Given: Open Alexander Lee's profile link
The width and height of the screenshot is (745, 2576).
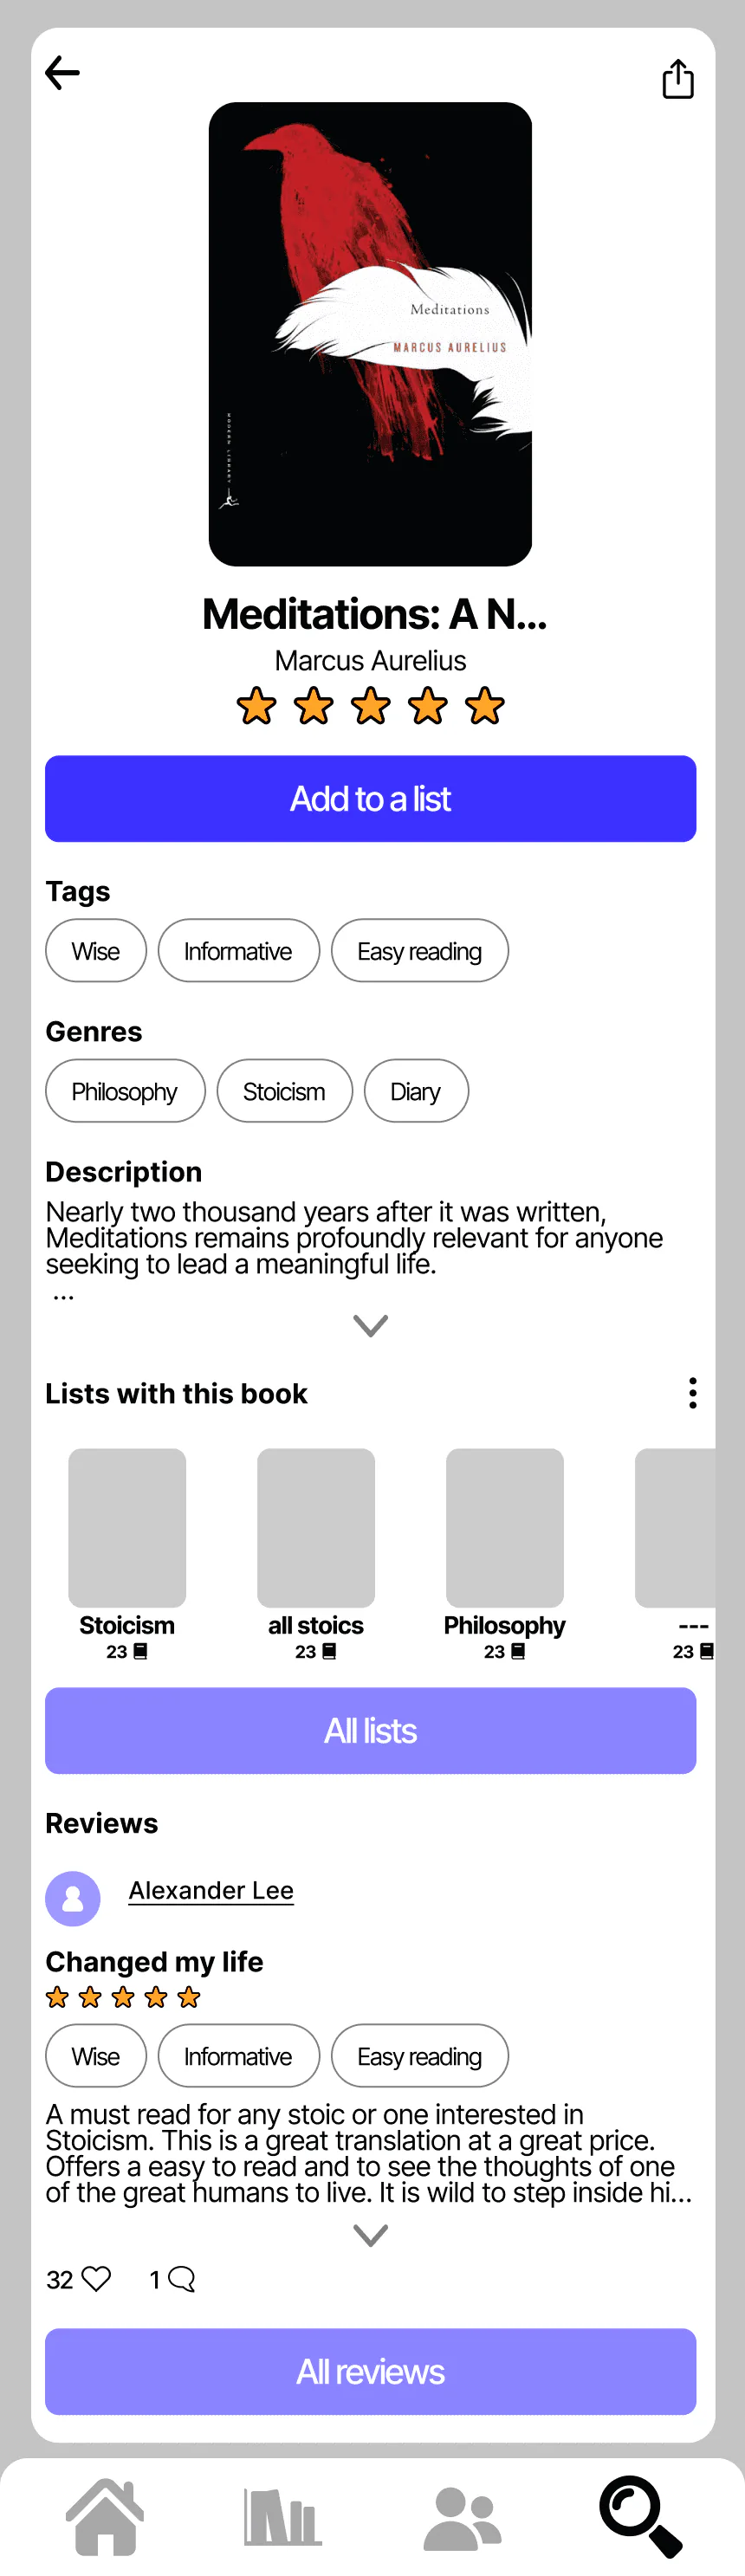Looking at the screenshot, I should [211, 1890].
